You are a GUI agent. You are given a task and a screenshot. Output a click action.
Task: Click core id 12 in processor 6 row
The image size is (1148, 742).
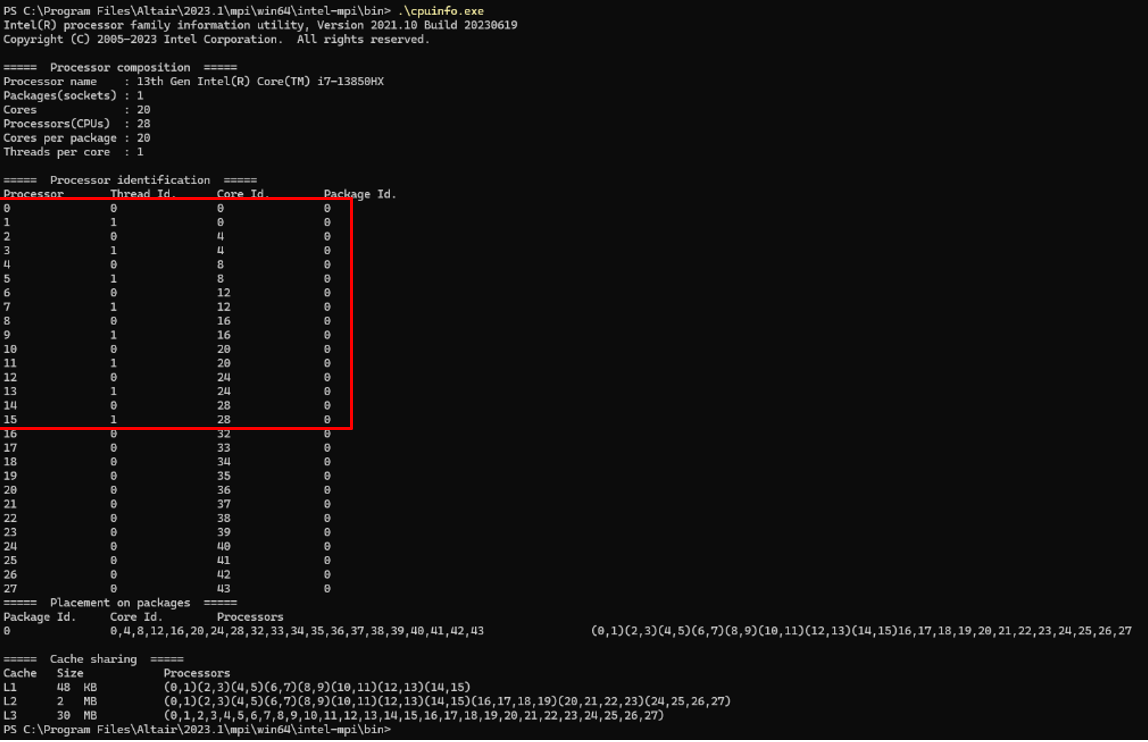[x=223, y=293]
